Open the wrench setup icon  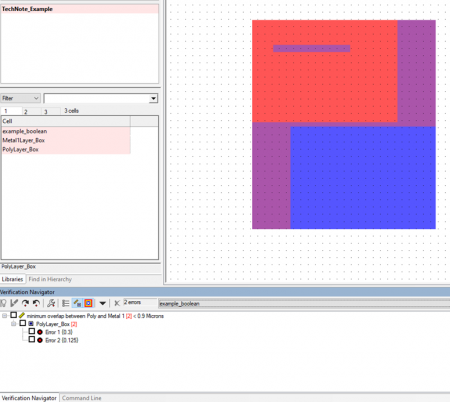pyautogui.click(x=51, y=303)
